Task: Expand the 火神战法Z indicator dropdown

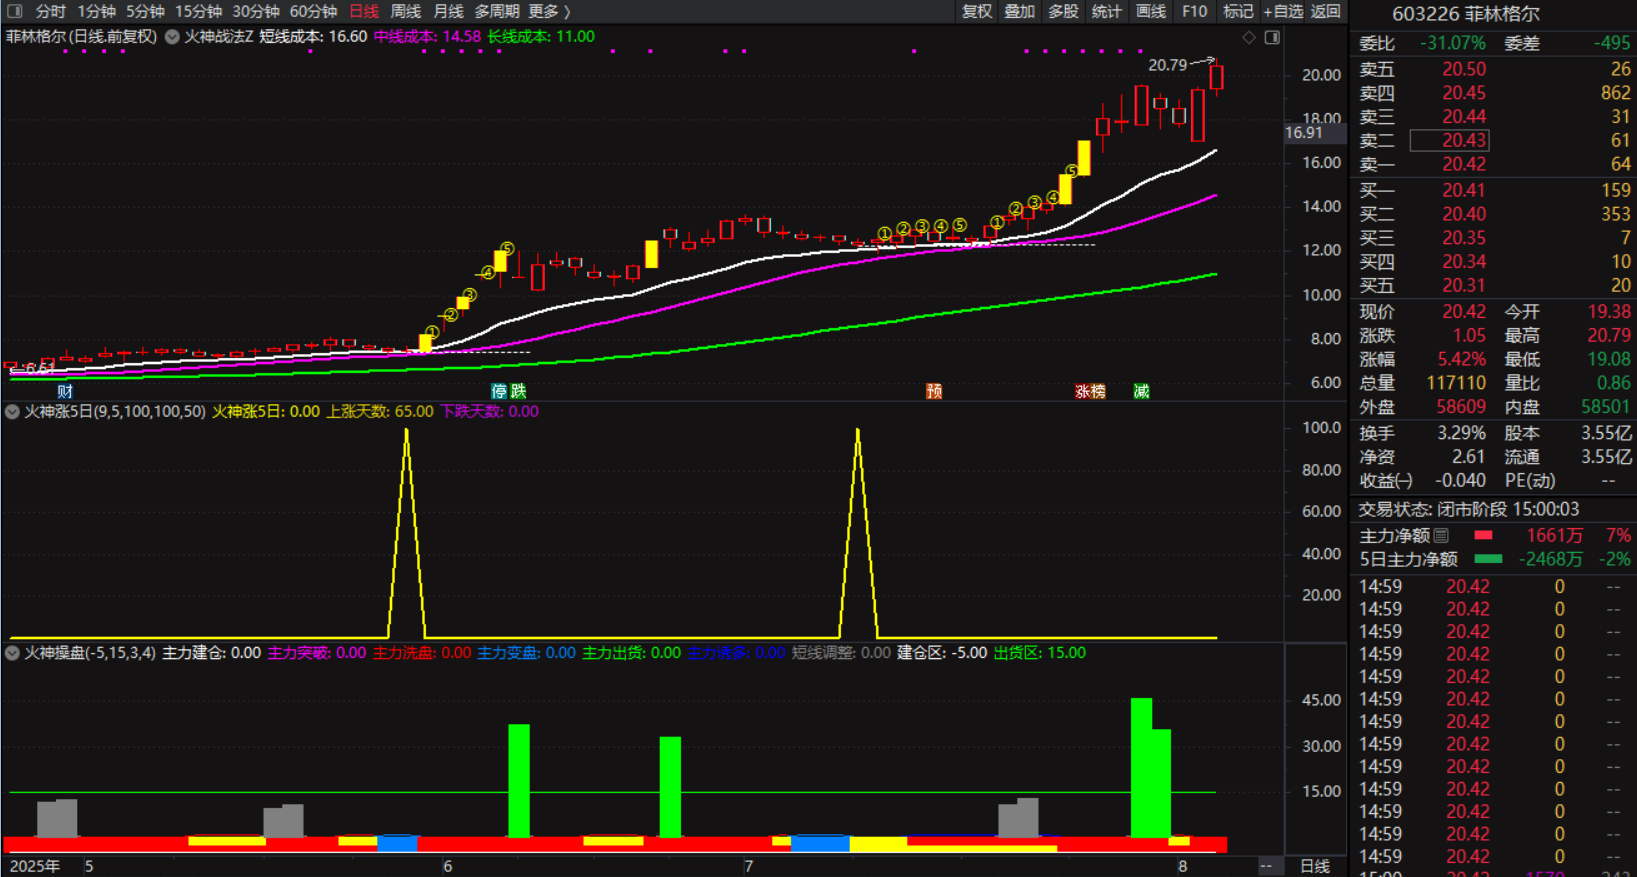Action: [172, 37]
